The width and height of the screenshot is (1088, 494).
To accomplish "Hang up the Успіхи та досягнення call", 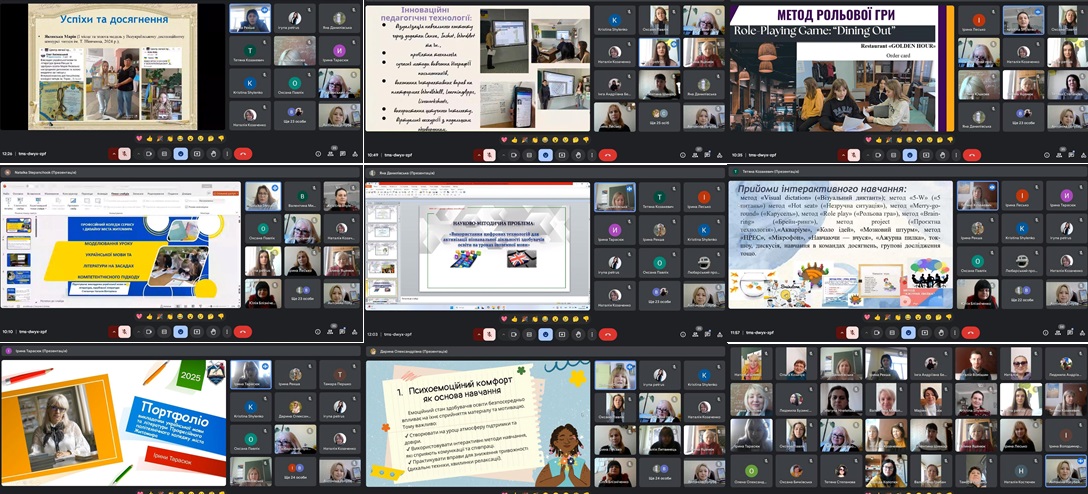I will tap(242, 154).
